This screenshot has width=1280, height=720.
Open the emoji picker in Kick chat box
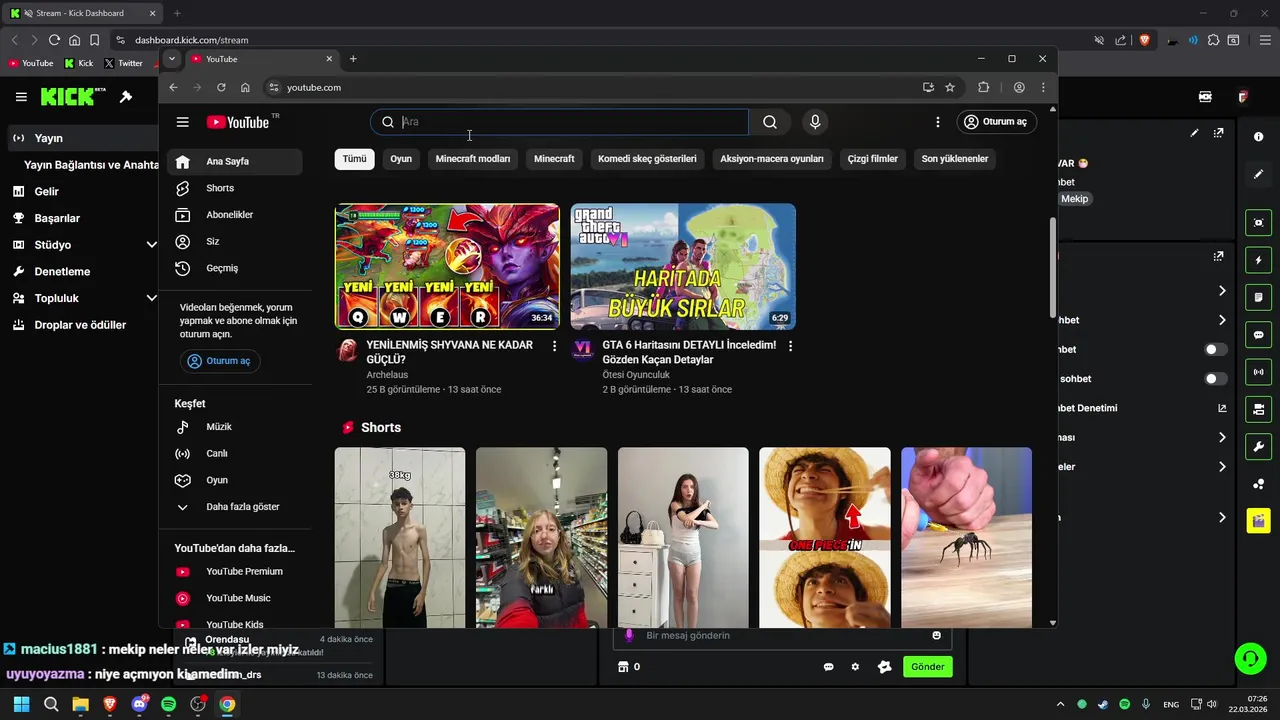(936, 636)
